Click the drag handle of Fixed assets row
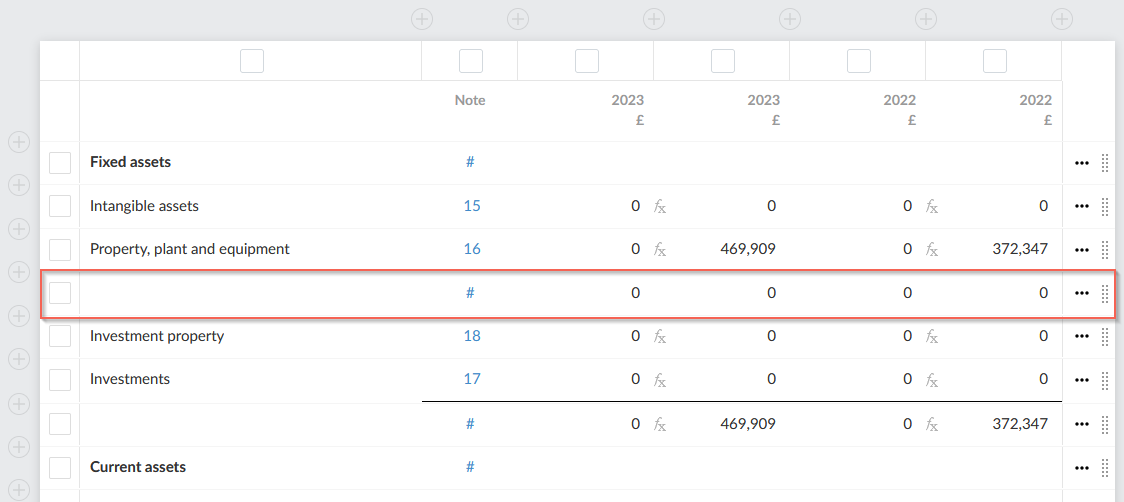 pos(1105,163)
